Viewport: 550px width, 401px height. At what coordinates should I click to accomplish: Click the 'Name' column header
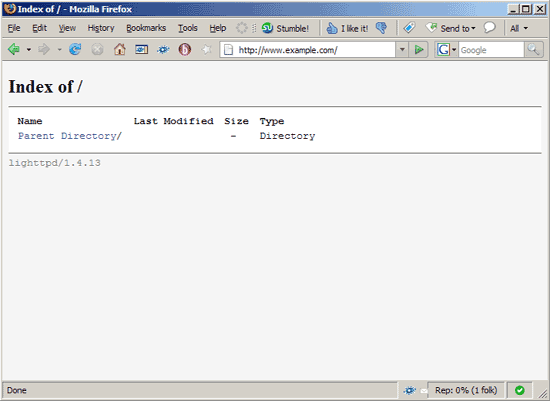pos(30,121)
